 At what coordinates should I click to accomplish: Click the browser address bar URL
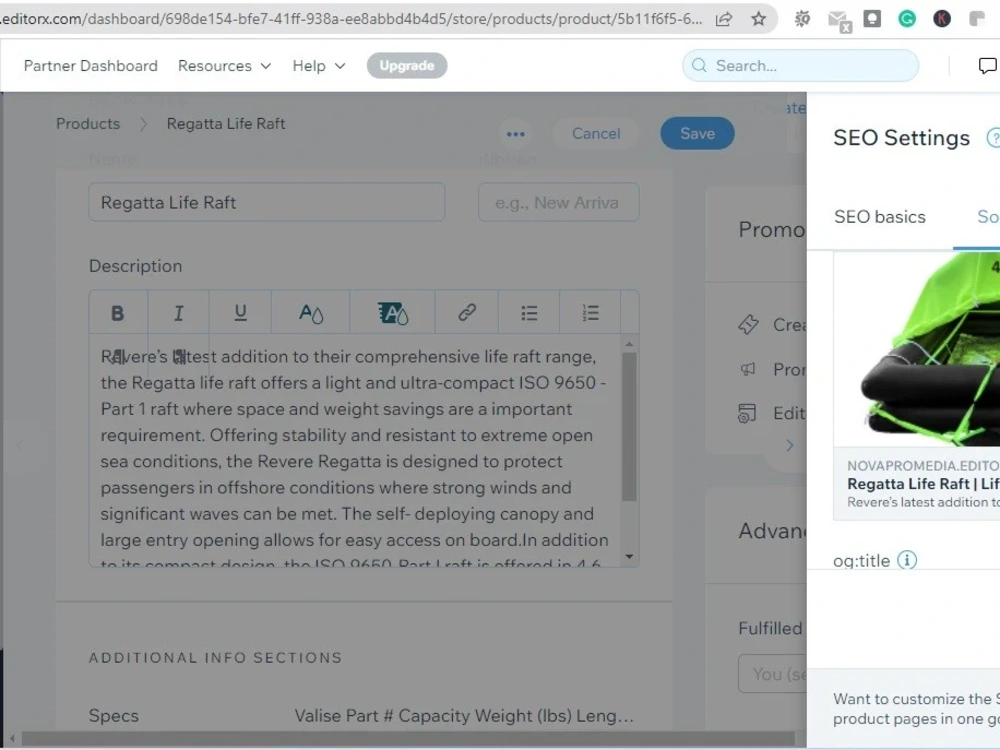pyautogui.click(x=352, y=19)
